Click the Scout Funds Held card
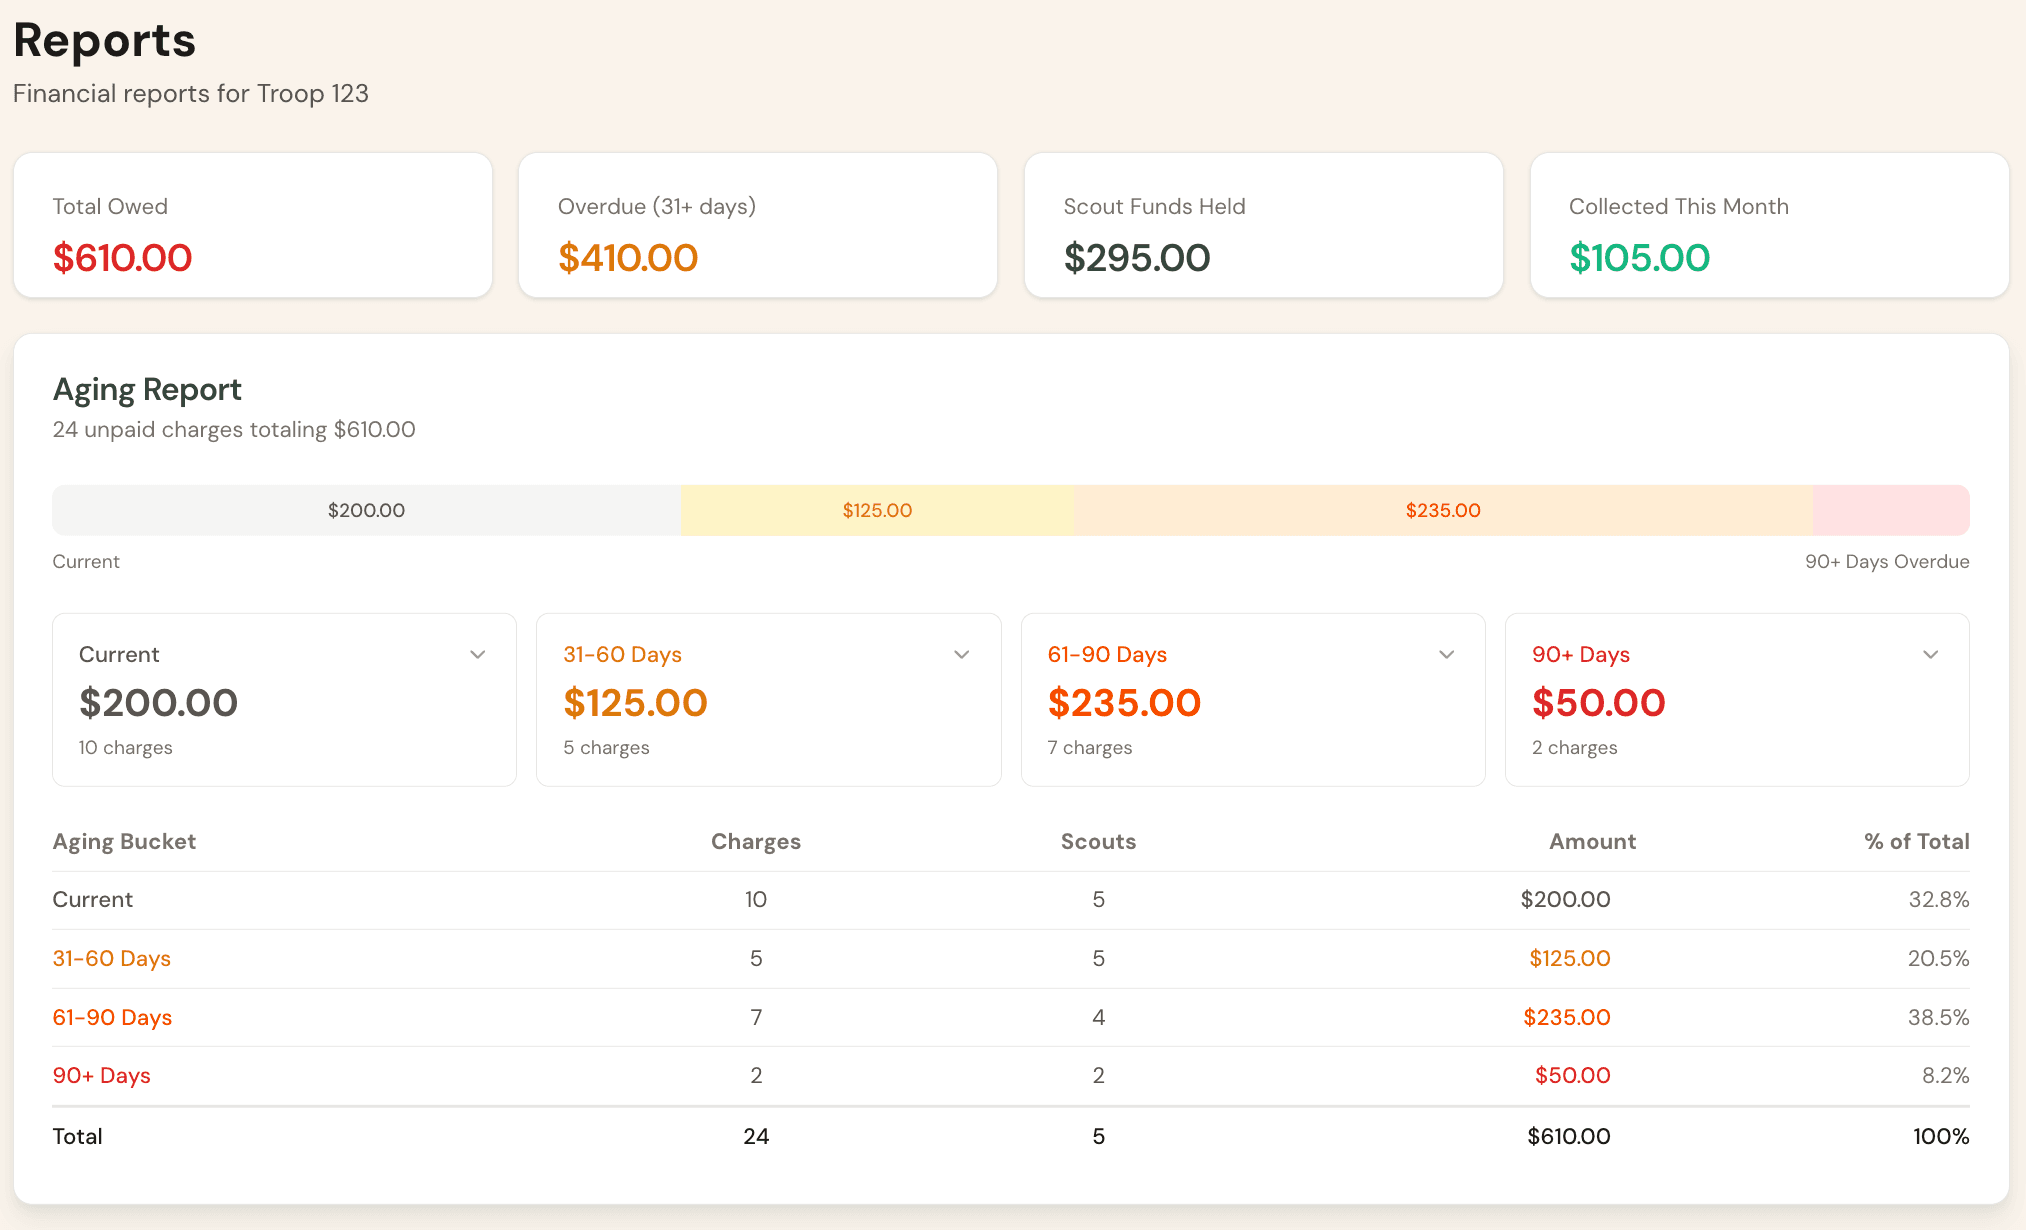Screen dimensions: 2026x1230 [x=1263, y=224]
